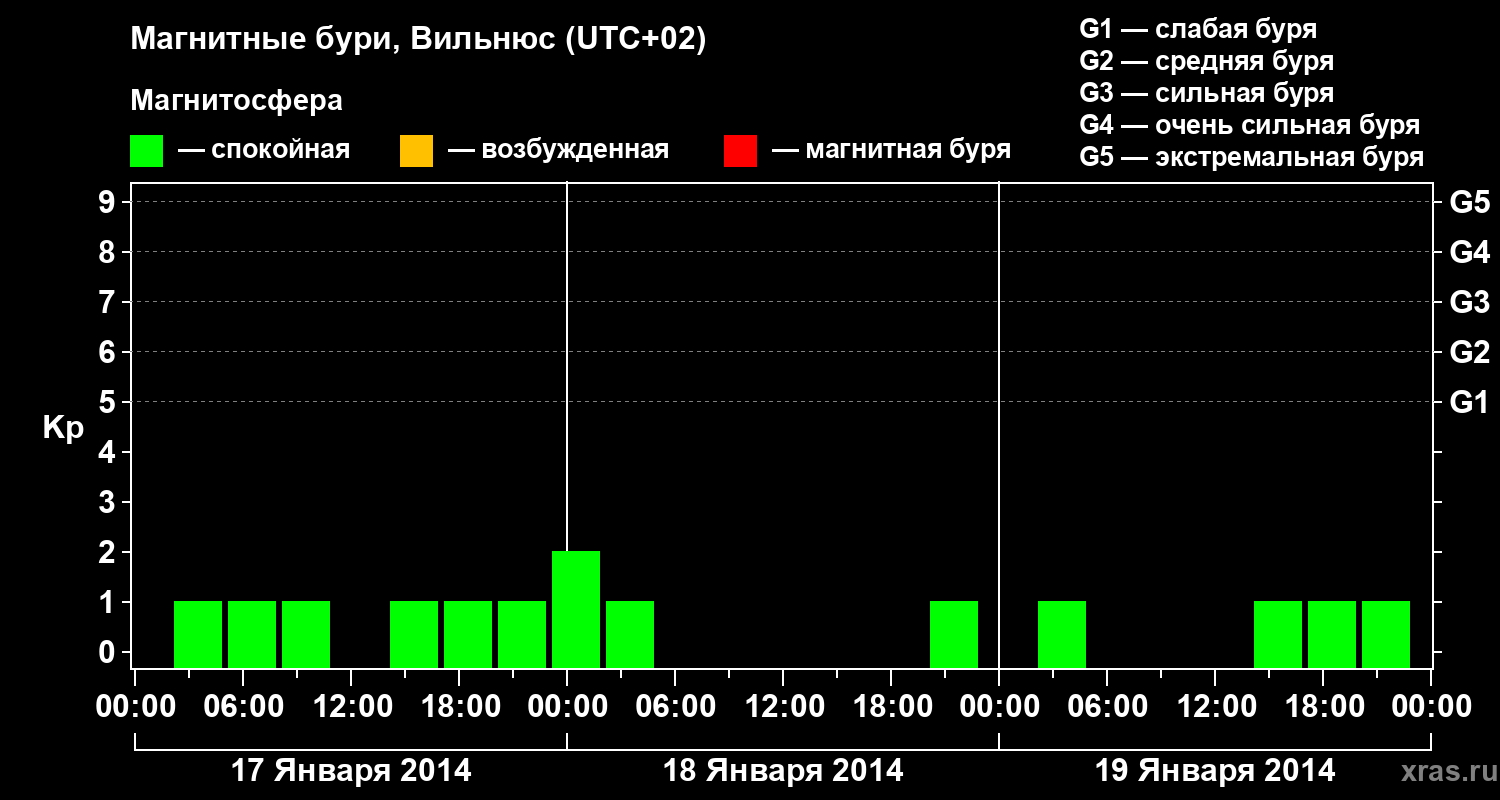Click legend line 'G5 — экстремальная буря'
Viewport: 1500px width, 800px height.
pos(1252,157)
